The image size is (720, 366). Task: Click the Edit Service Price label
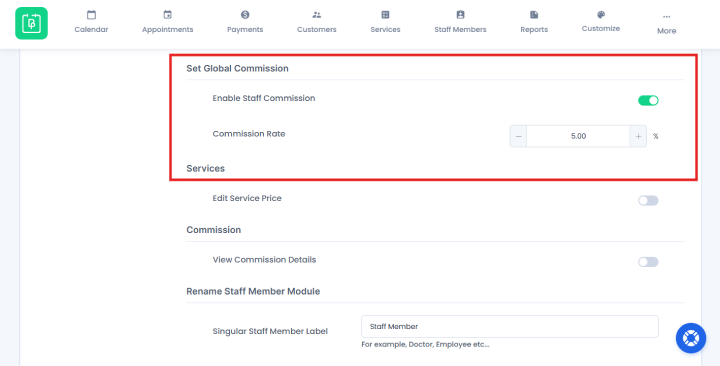pos(247,198)
